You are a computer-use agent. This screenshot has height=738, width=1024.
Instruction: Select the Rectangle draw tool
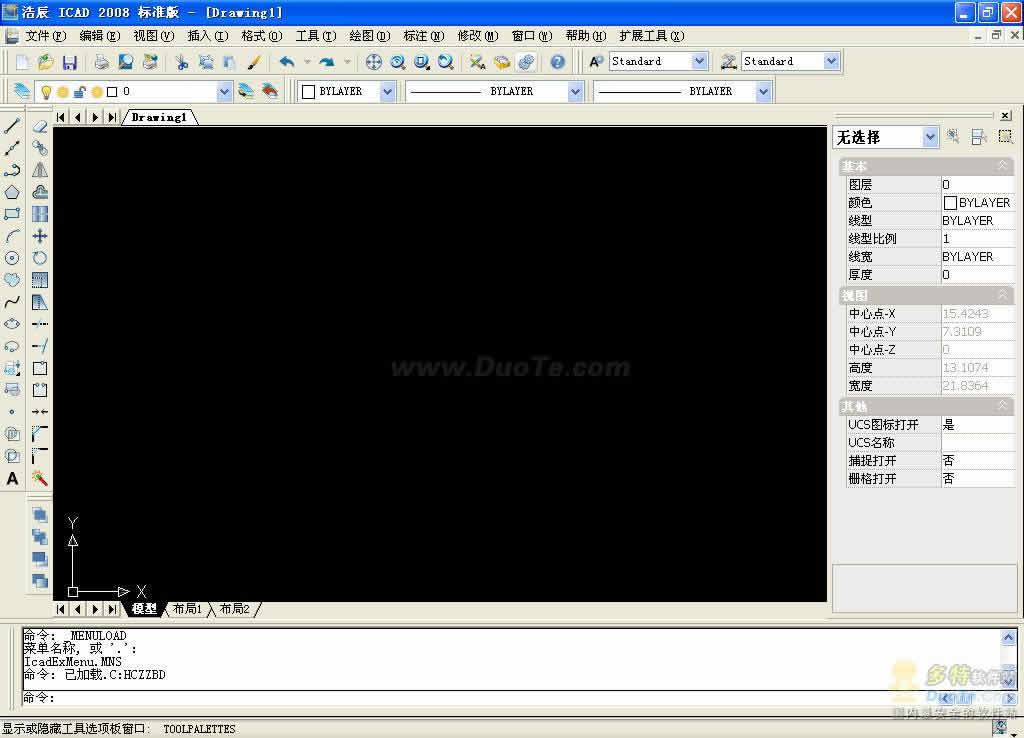(12, 214)
